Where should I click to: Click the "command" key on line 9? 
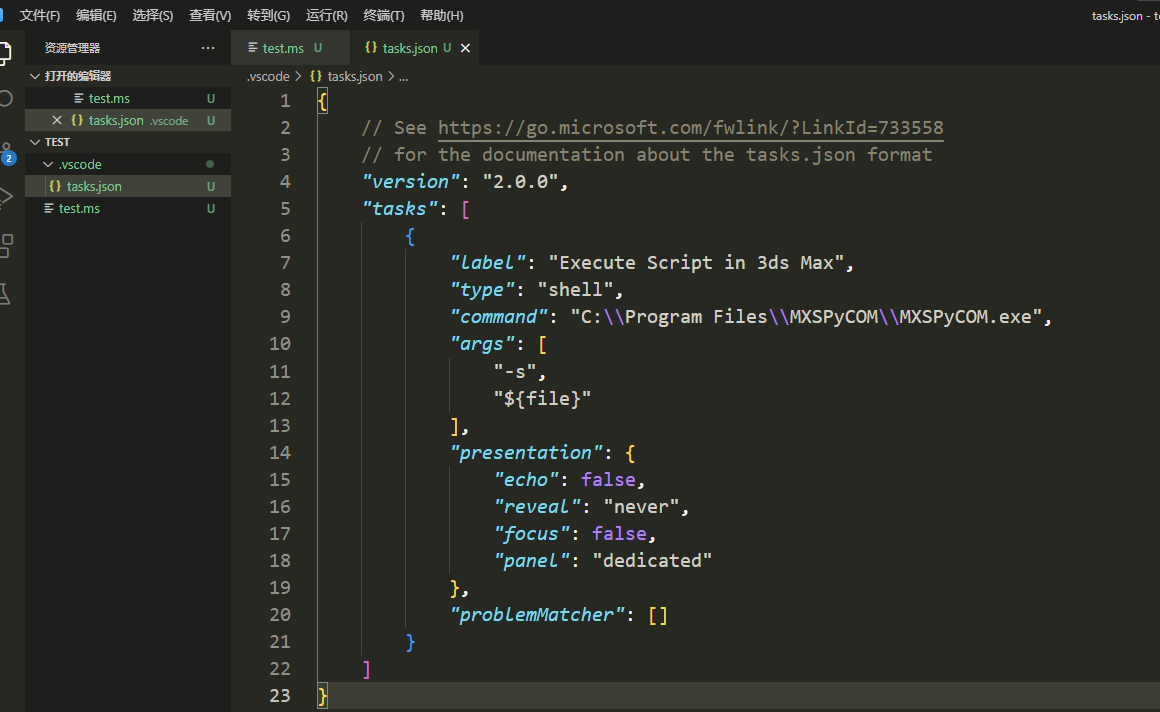(499, 317)
